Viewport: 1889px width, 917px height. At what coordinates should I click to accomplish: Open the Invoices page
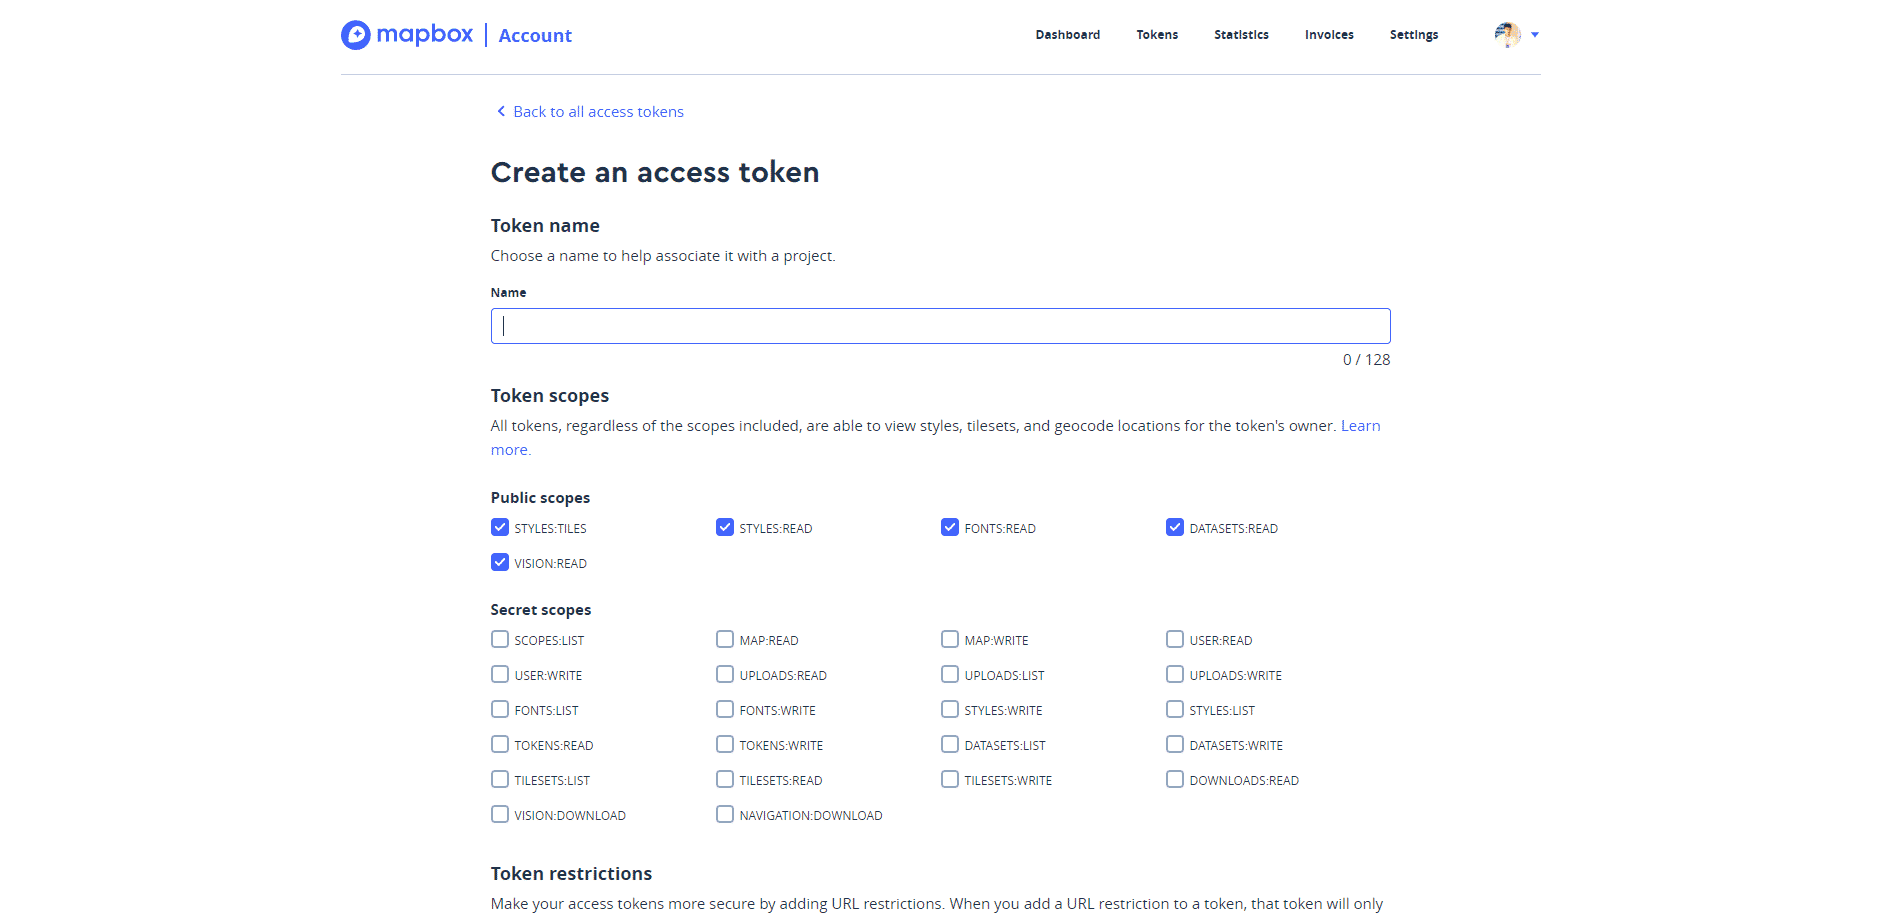tap(1329, 35)
